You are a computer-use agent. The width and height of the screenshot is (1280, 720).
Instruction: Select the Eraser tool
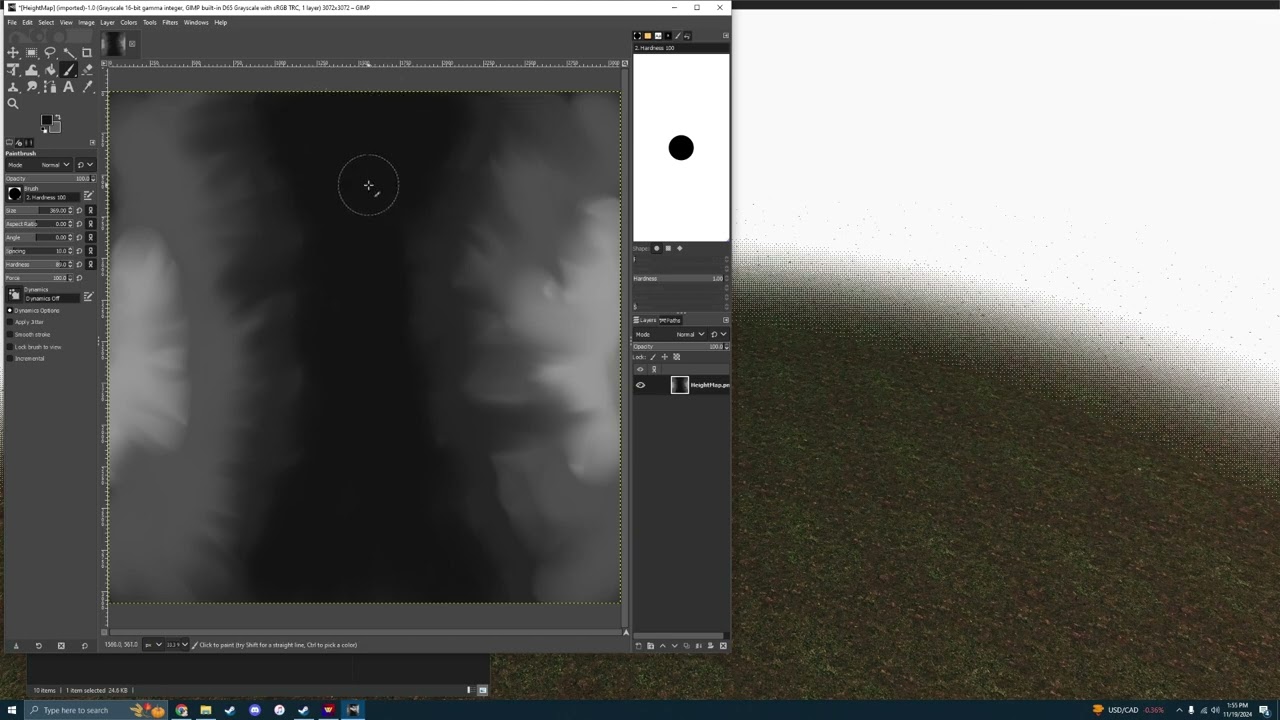coord(87,70)
